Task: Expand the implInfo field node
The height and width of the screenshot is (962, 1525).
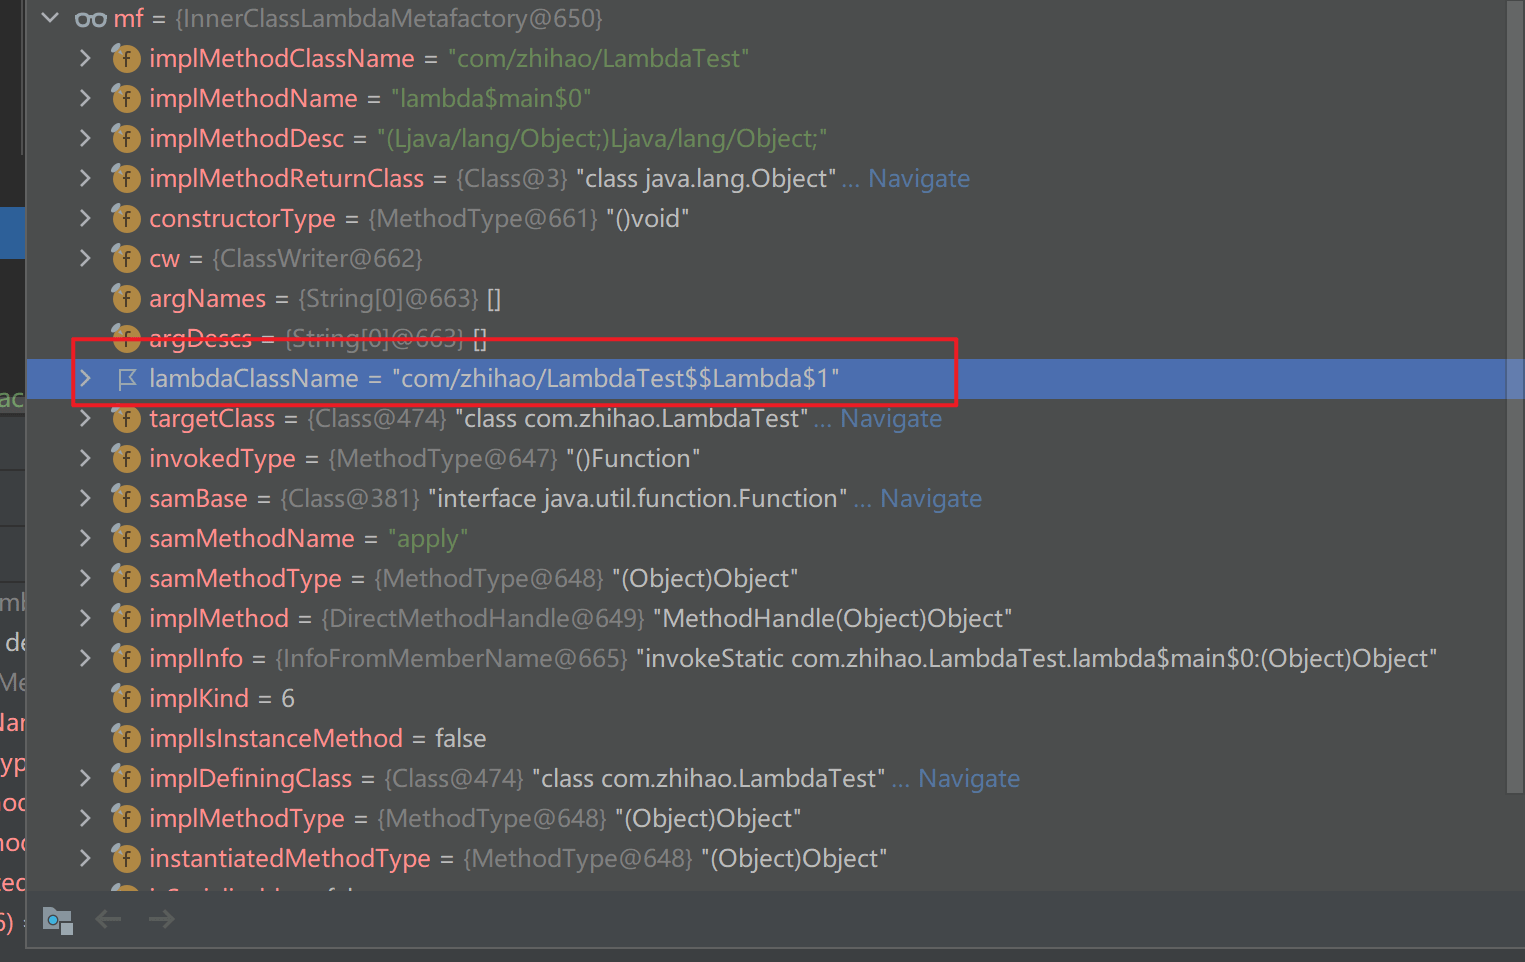Action: pos(86,659)
